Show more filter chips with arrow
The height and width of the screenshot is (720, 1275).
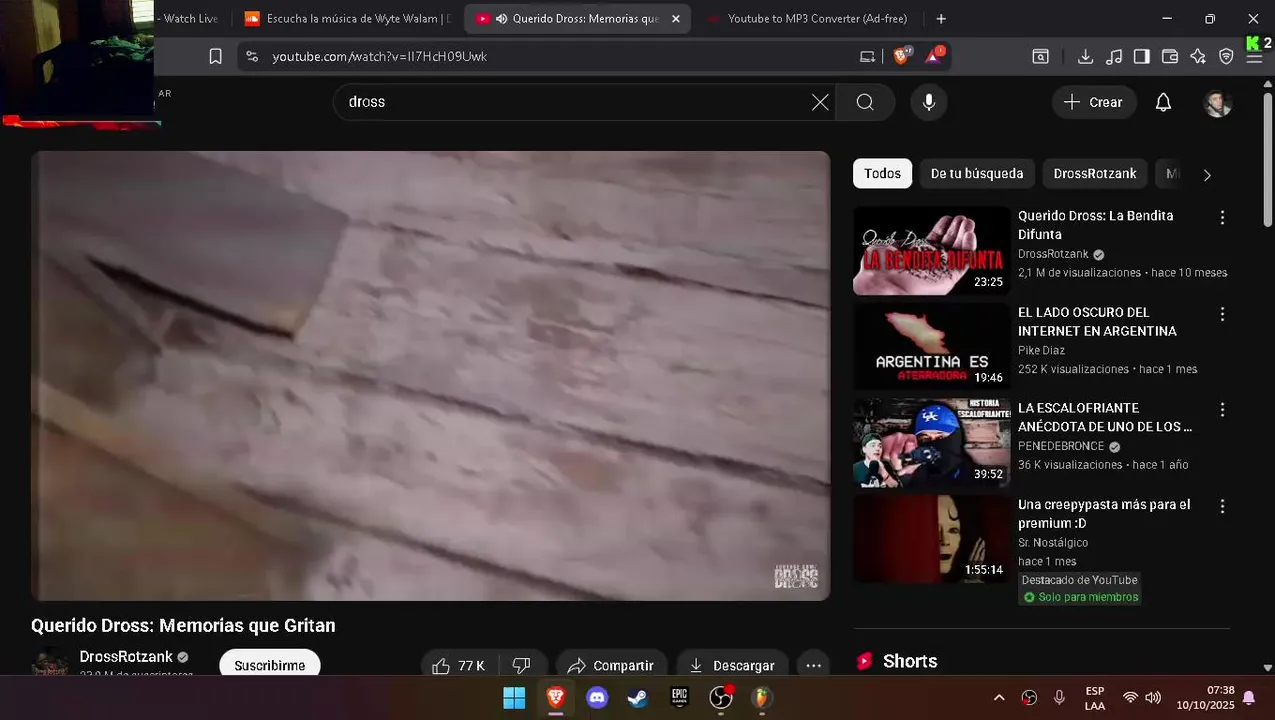point(1207,175)
